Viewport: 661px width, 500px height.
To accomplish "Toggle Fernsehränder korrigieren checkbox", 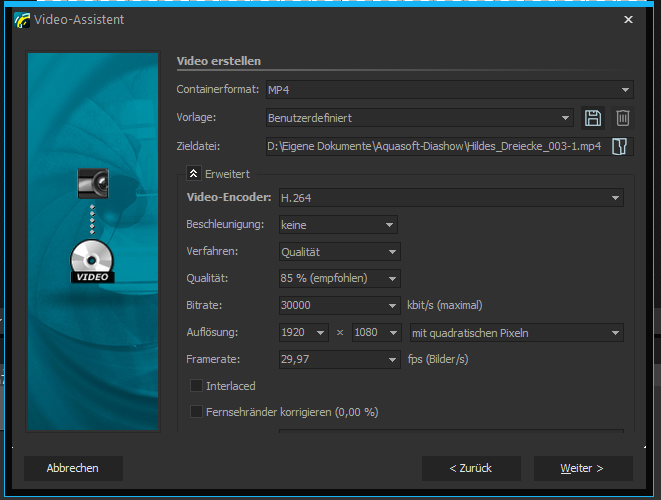I will pyautogui.click(x=196, y=411).
